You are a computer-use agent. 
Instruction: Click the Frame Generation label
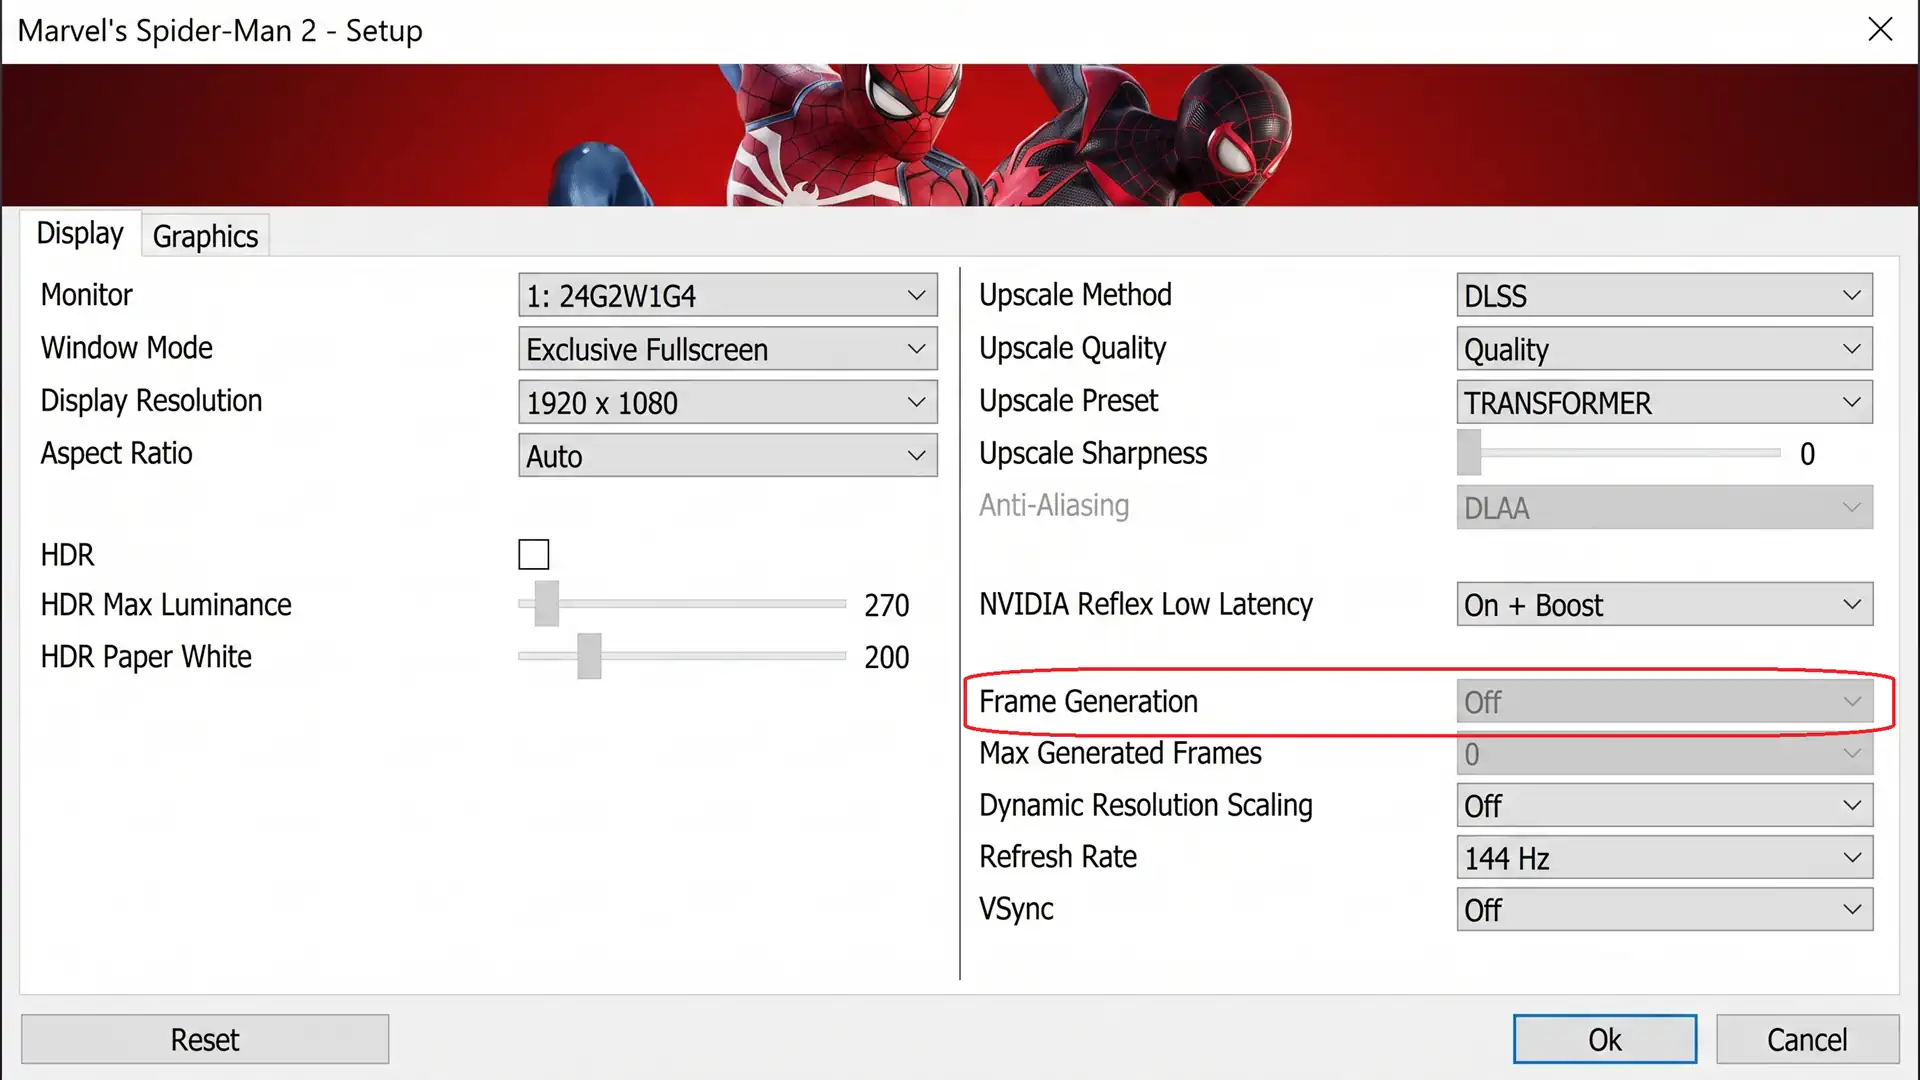pyautogui.click(x=1088, y=701)
